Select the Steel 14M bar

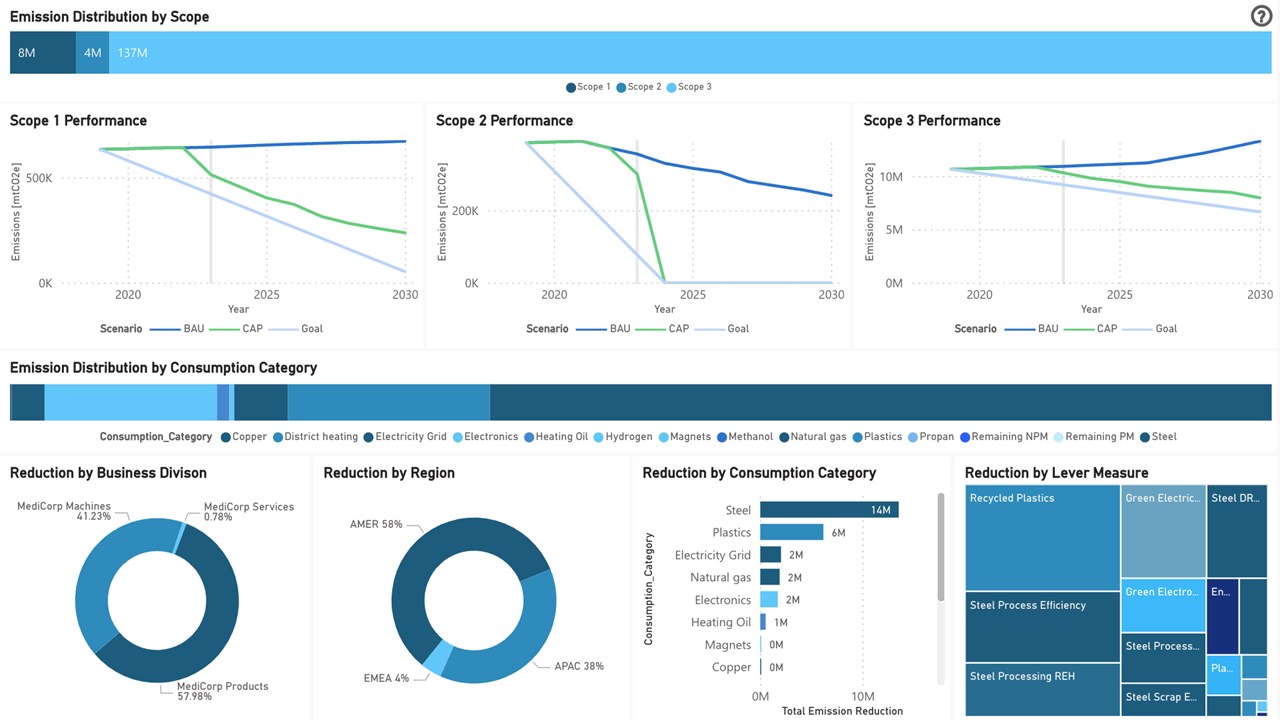(x=829, y=510)
